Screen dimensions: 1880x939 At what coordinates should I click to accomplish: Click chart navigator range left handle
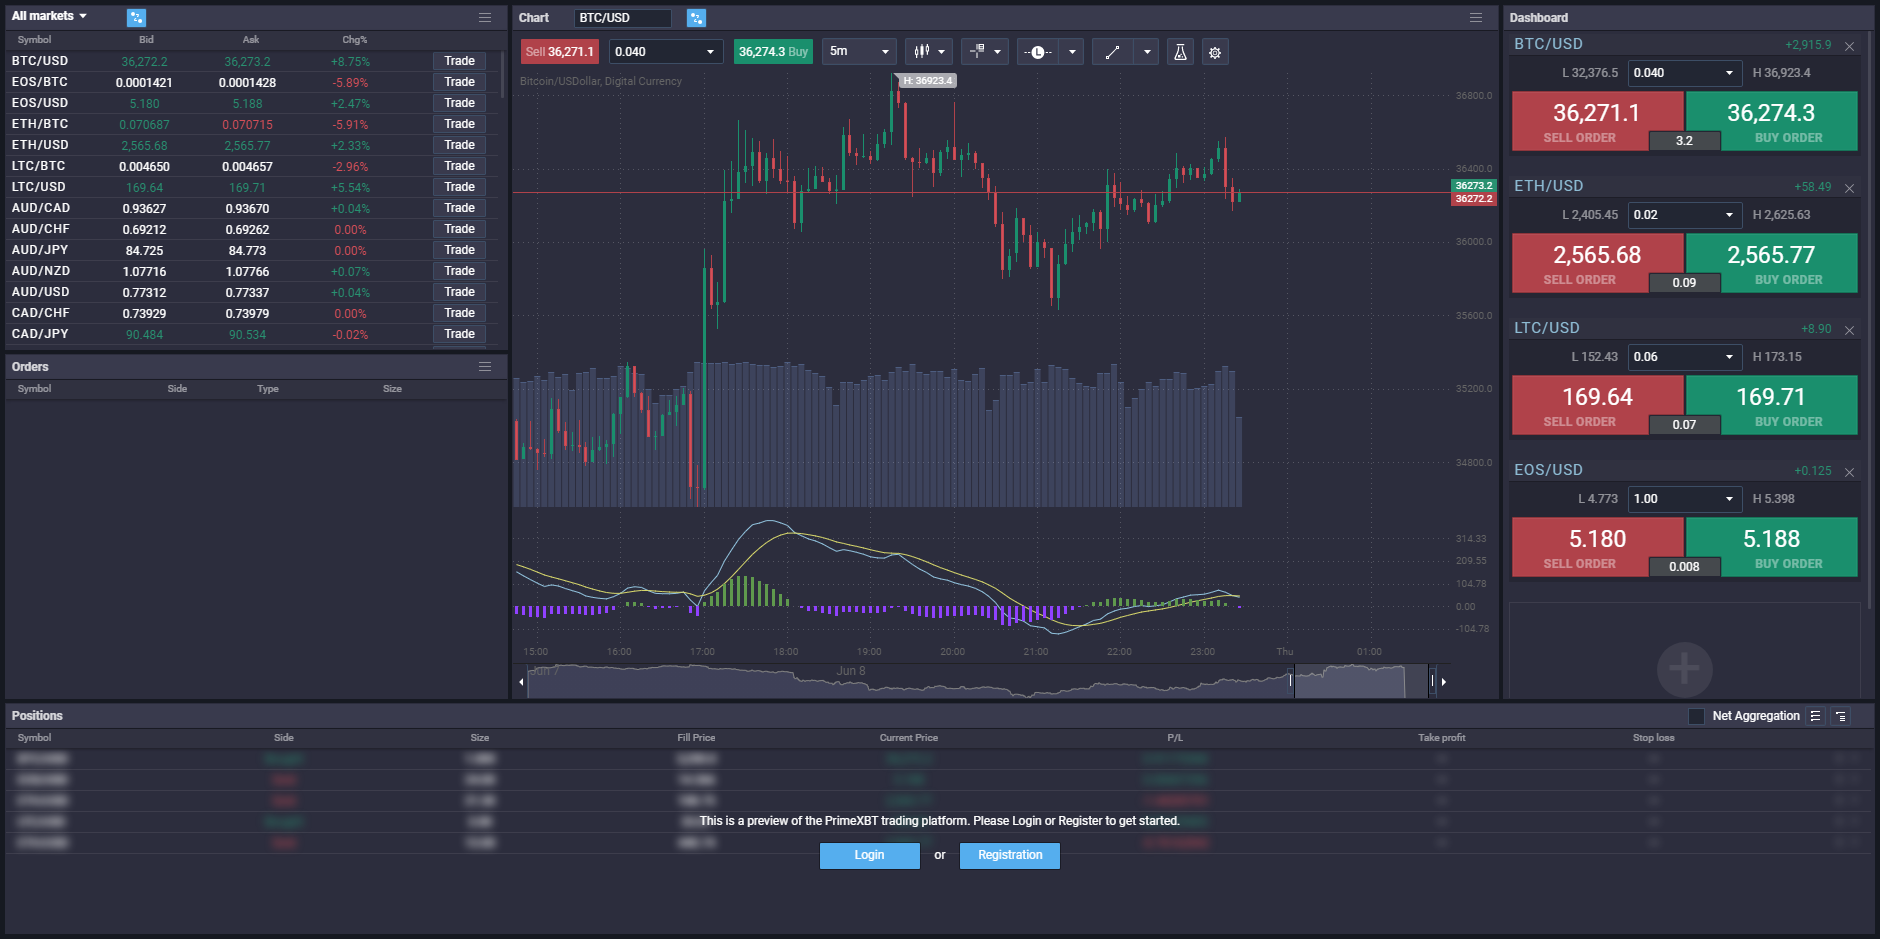pyautogui.click(x=1291, y=681)
